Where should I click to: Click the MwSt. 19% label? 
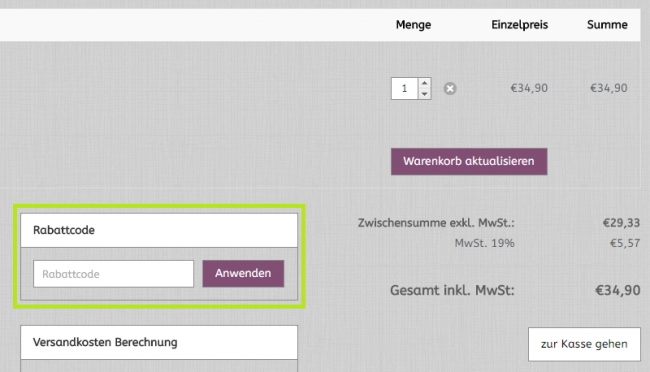click(485, 243)
